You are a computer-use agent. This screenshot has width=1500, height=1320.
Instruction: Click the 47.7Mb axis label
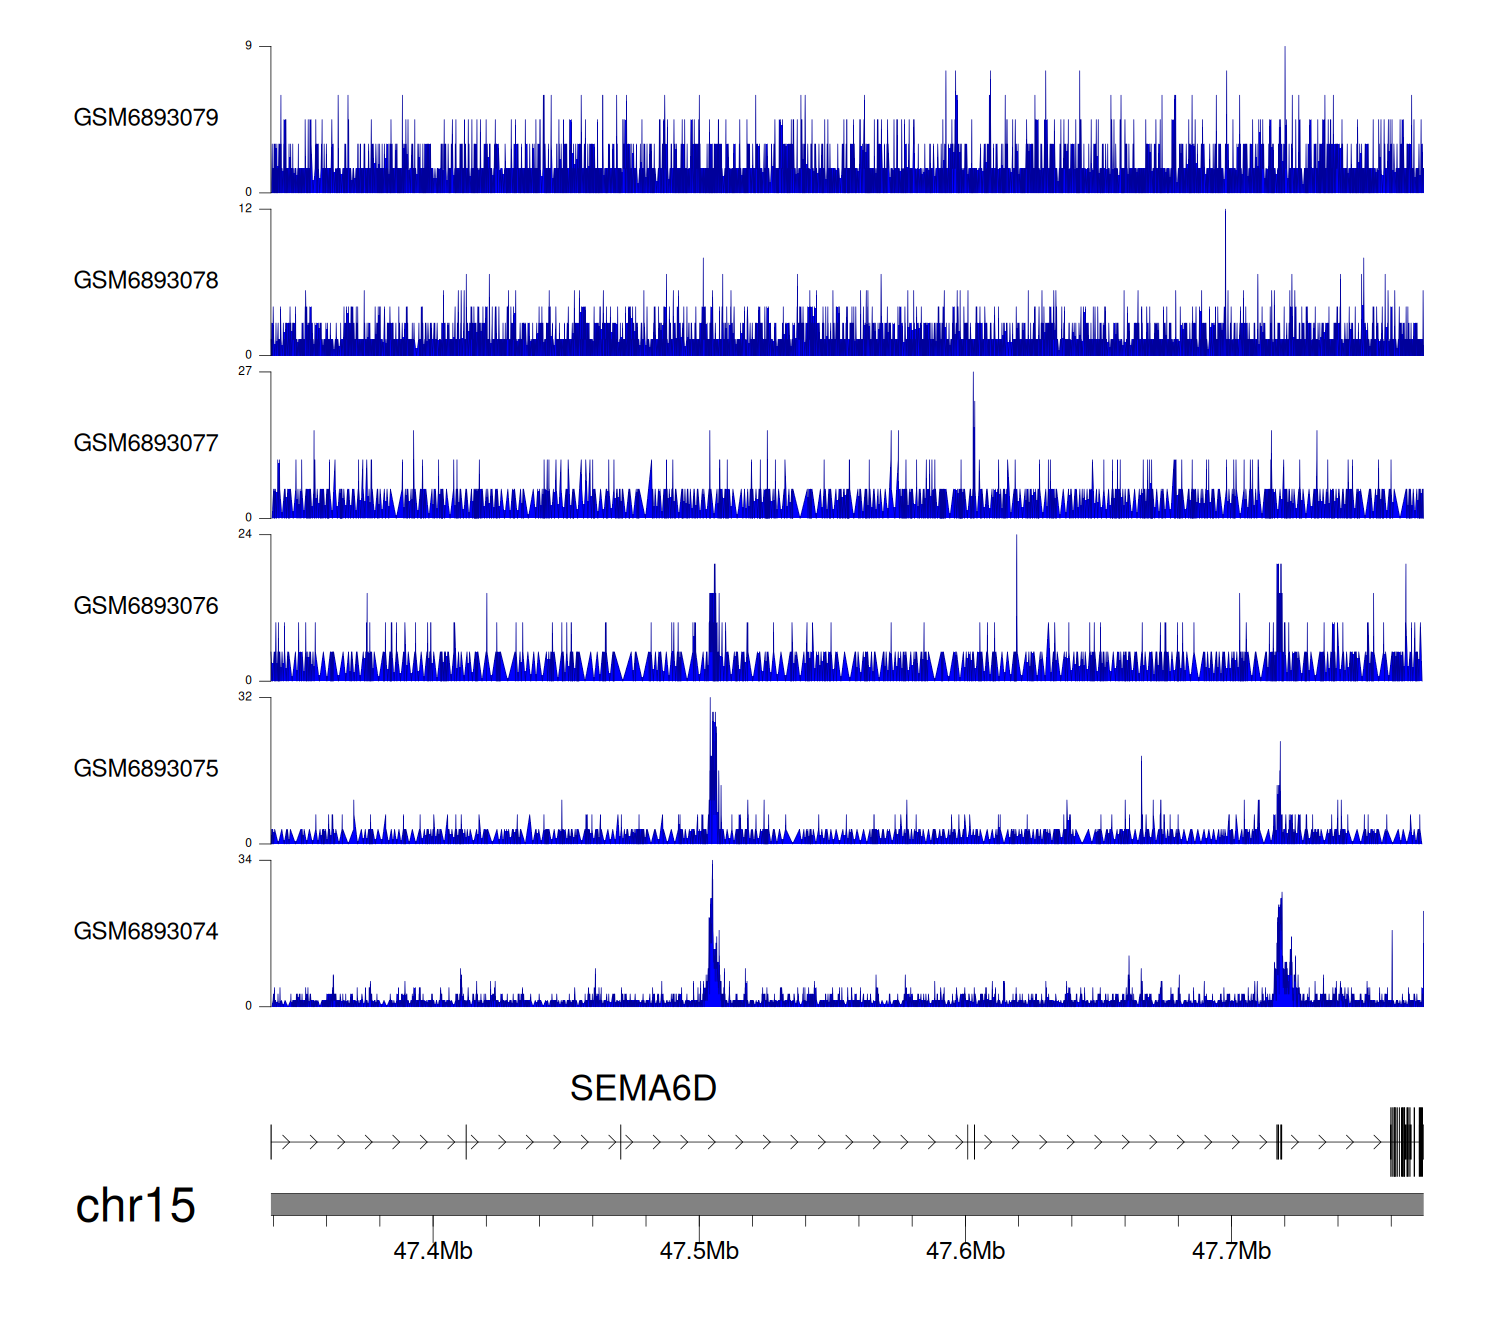pyautogui.click(x=1231, y=1251)
